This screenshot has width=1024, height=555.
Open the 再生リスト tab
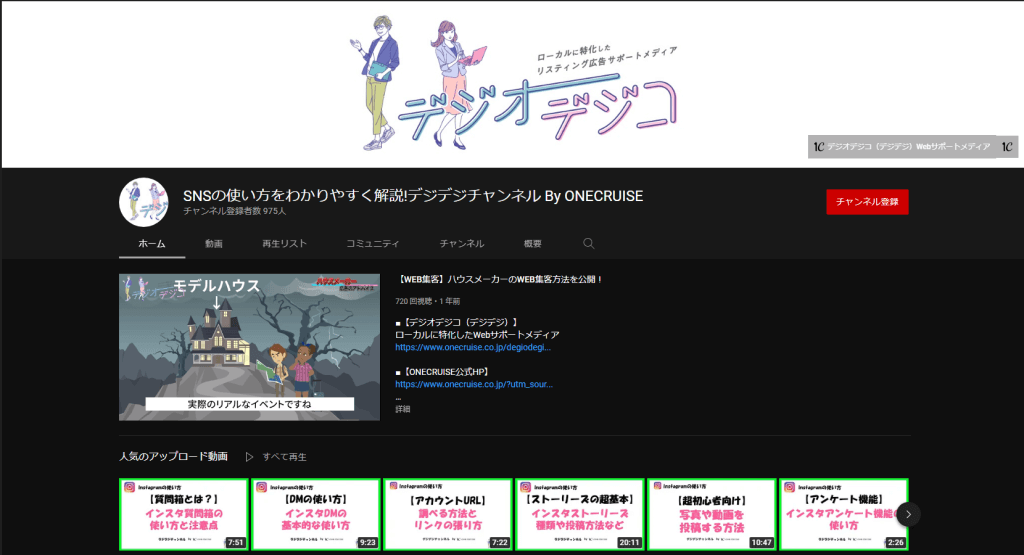284,244
